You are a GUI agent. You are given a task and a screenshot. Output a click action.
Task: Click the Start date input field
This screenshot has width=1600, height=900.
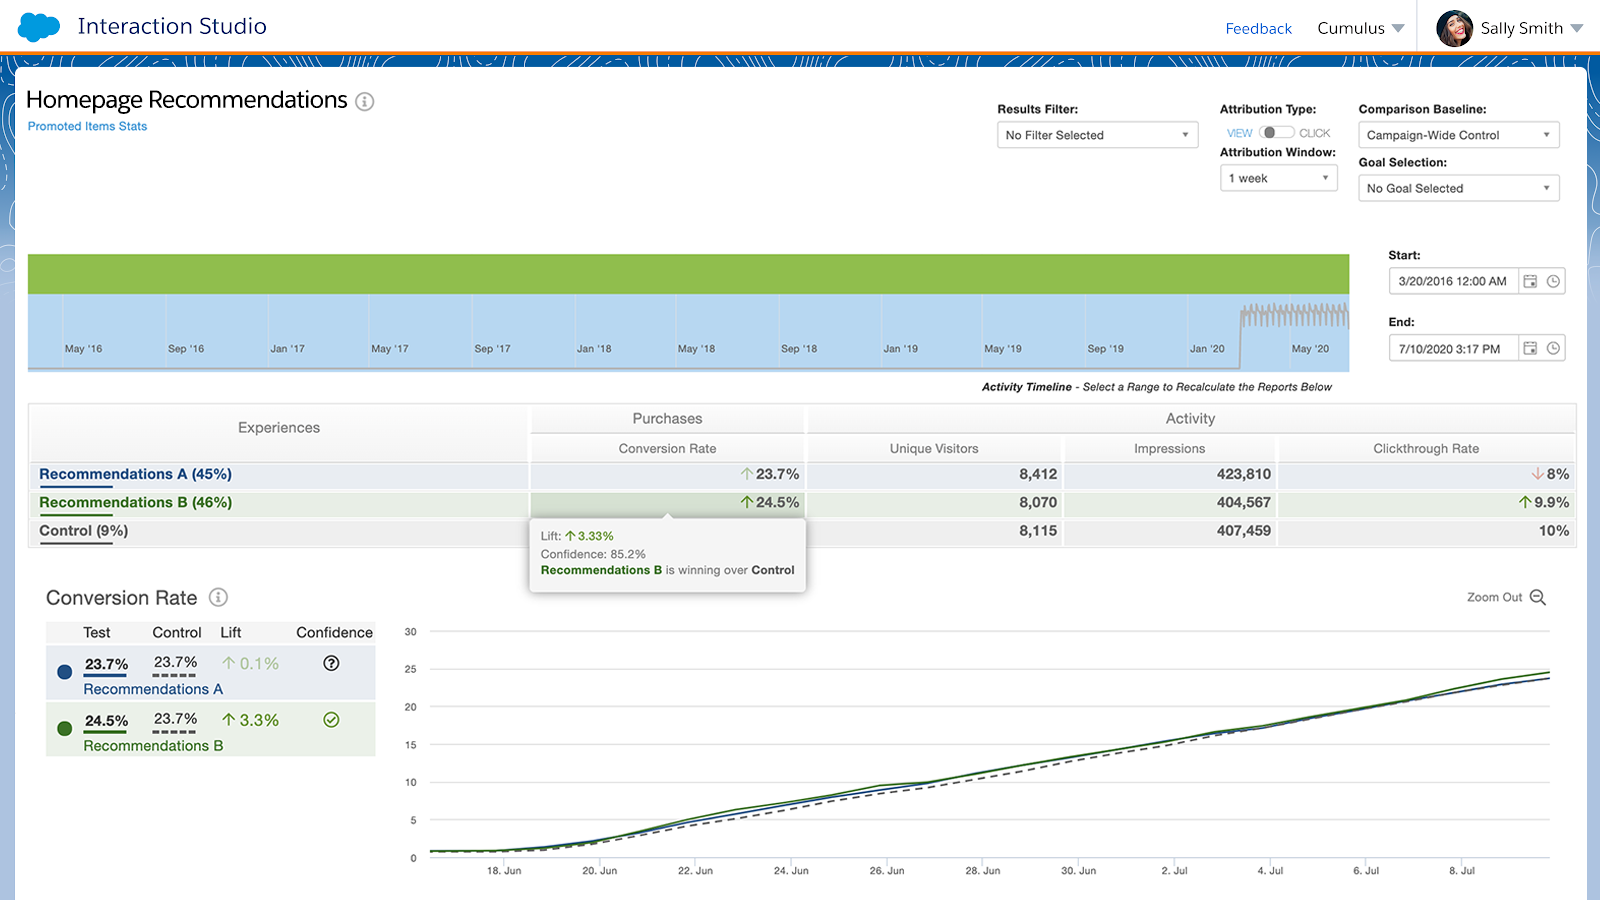point(1453,281)
